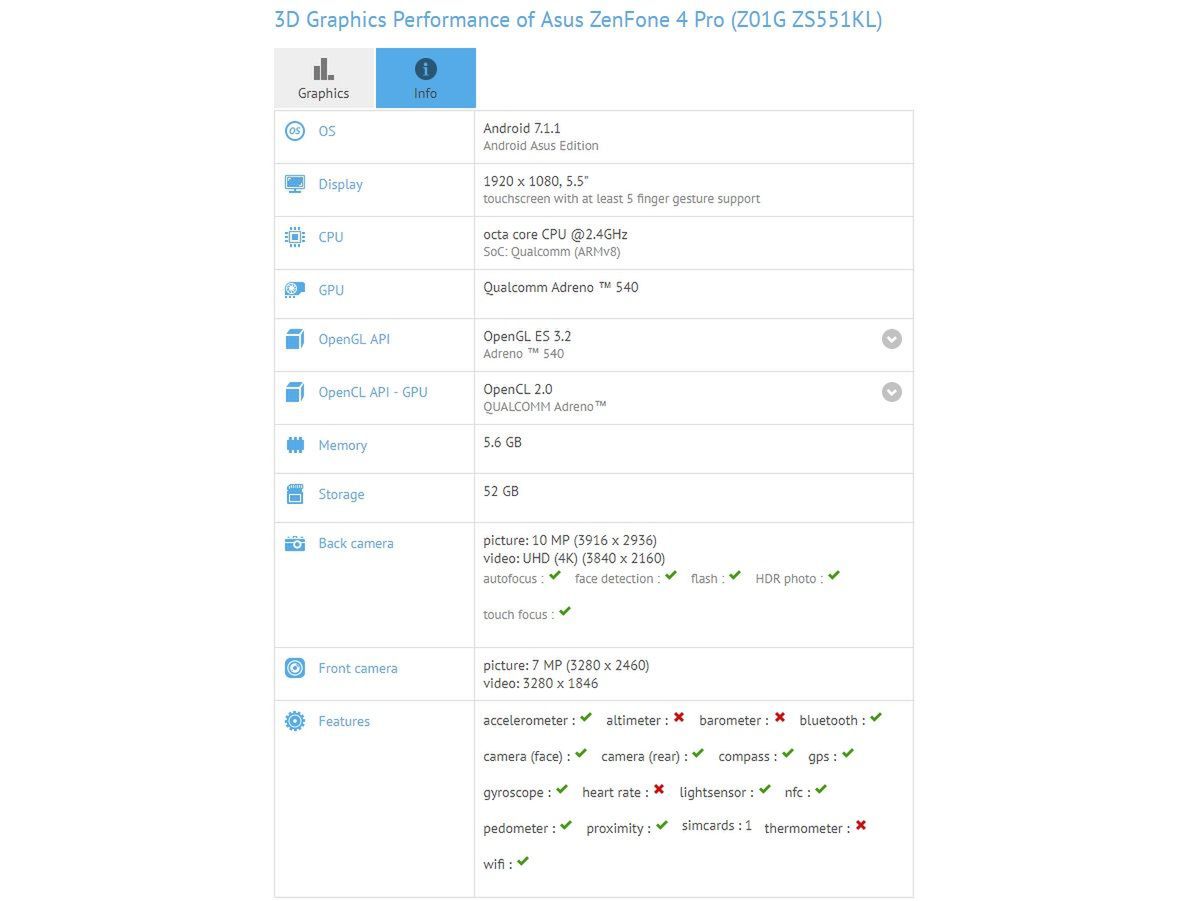1181x901 pixels.
Task: Click the CPU label
Action: 331,237
